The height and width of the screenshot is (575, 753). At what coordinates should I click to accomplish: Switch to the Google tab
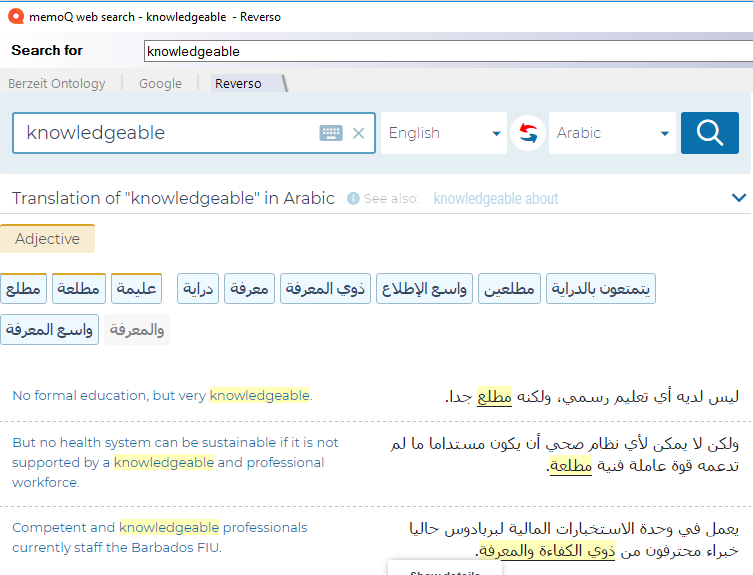pyautogui.click(x=160, y=84)
